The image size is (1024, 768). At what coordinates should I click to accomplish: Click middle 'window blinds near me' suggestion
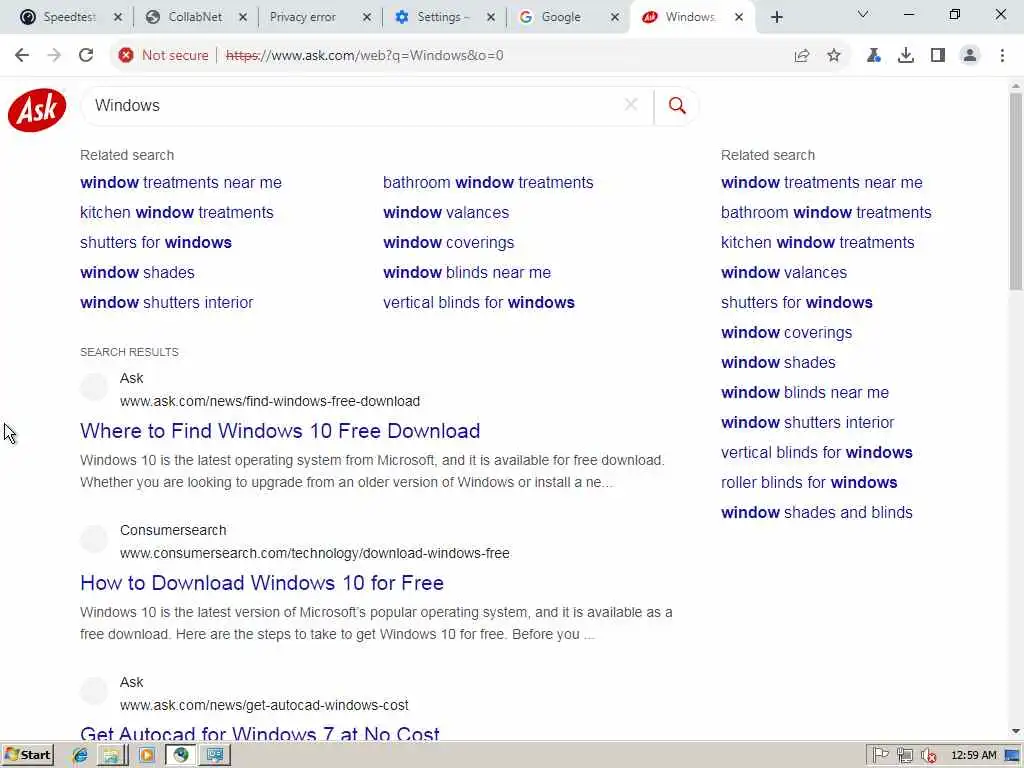coord(467,273)
